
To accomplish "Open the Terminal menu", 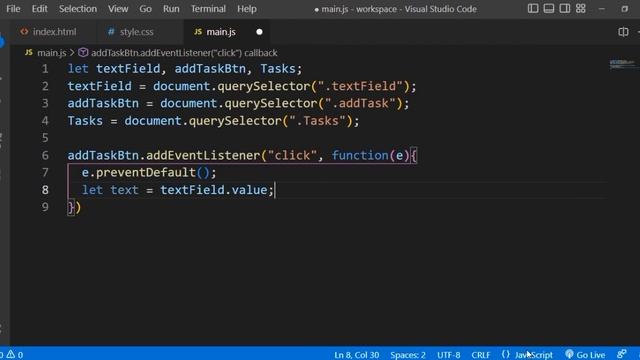I will [x=208, y=9].
